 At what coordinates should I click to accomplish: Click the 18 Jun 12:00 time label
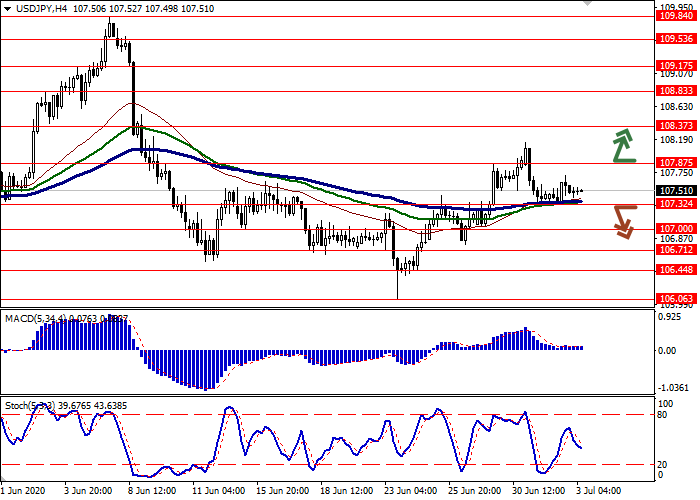pyautogui.click(x=346, y=491)
